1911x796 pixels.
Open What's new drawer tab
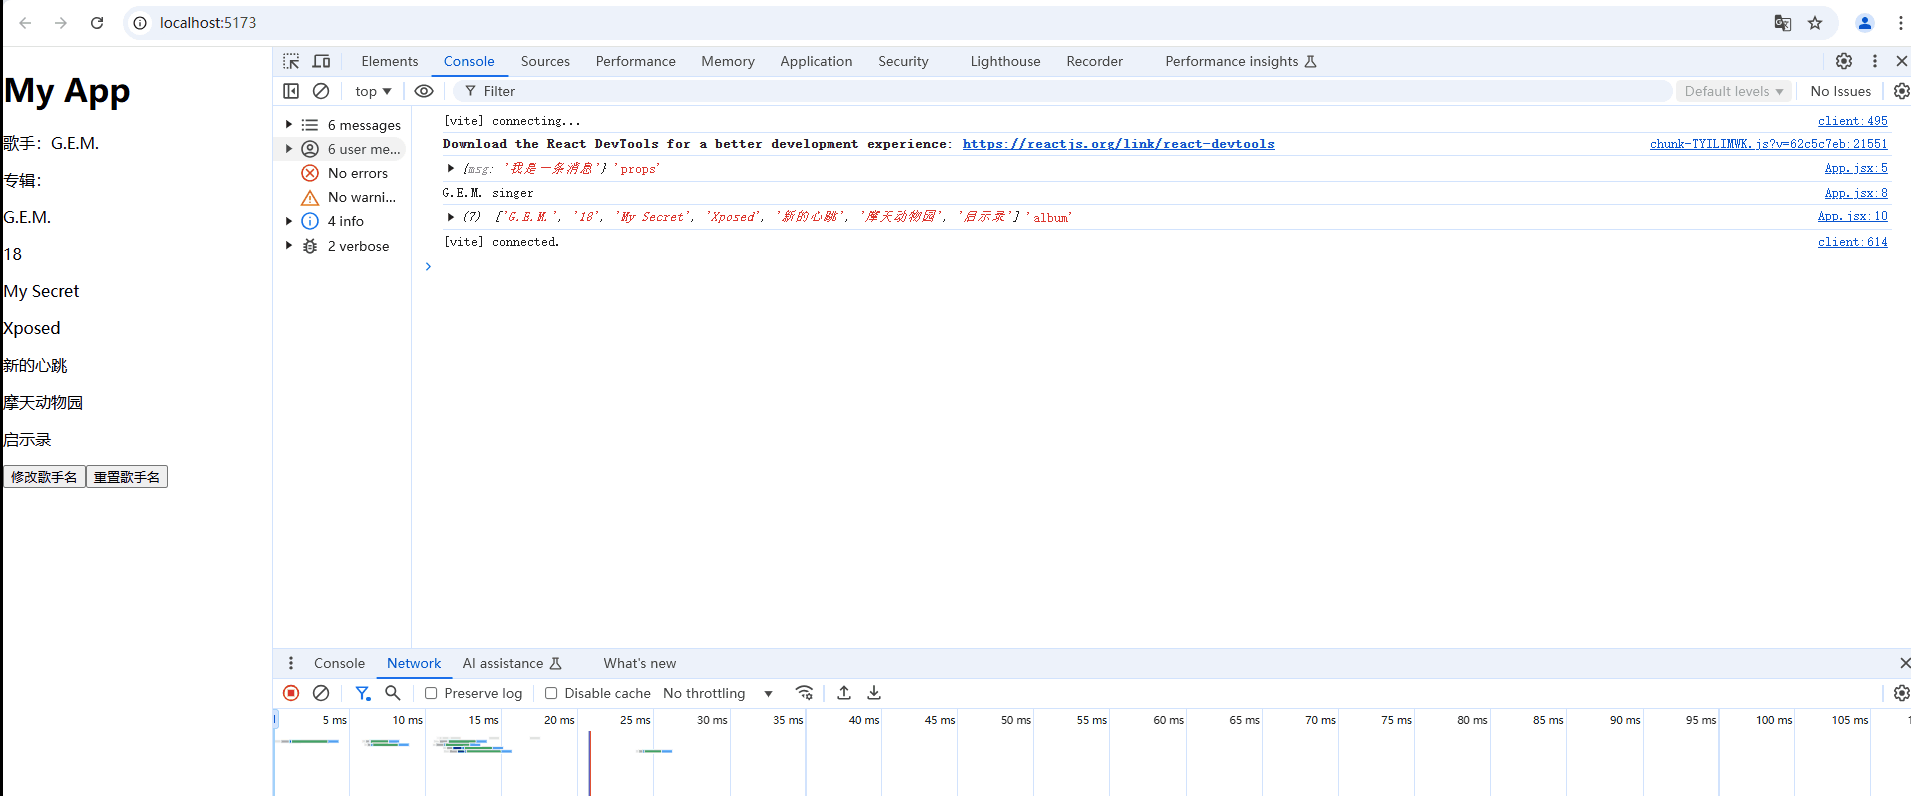[x=640, y=663]
